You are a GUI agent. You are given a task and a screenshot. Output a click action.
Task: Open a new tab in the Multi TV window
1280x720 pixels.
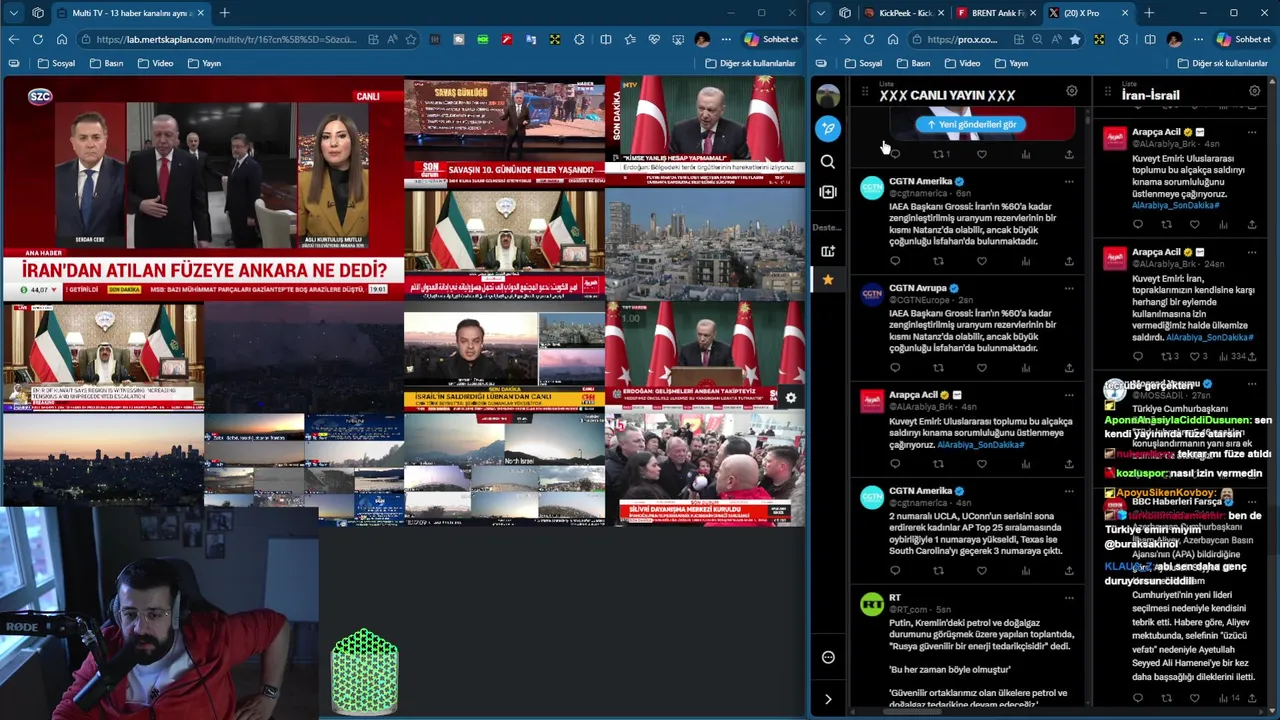[224, 13]
